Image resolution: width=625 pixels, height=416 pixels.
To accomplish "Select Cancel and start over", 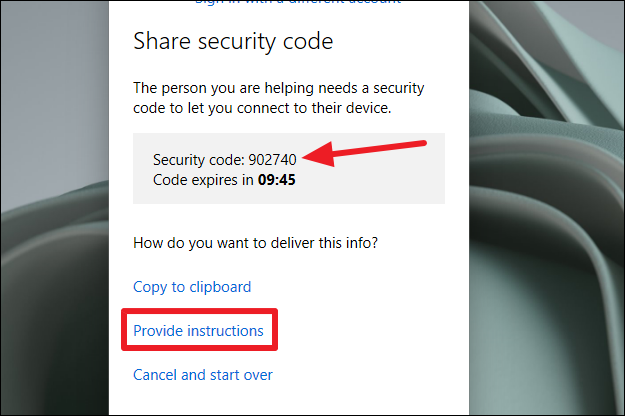I will 202,375.
